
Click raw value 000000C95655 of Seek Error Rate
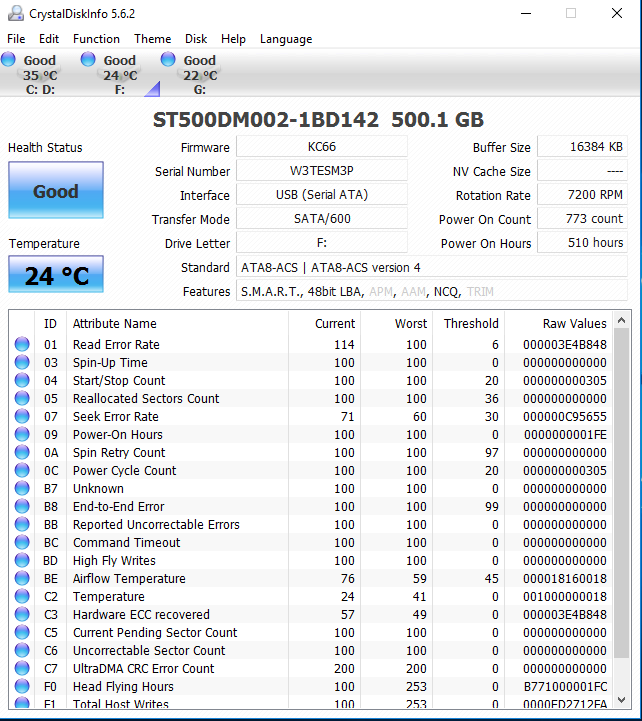pos(565,416)
